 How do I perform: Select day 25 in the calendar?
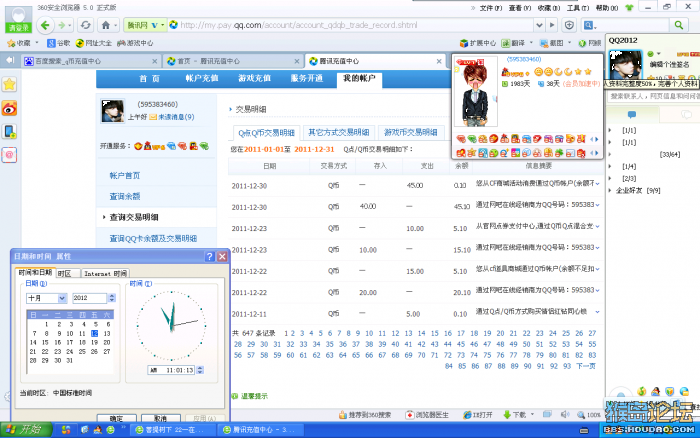[x=82, y=351]
